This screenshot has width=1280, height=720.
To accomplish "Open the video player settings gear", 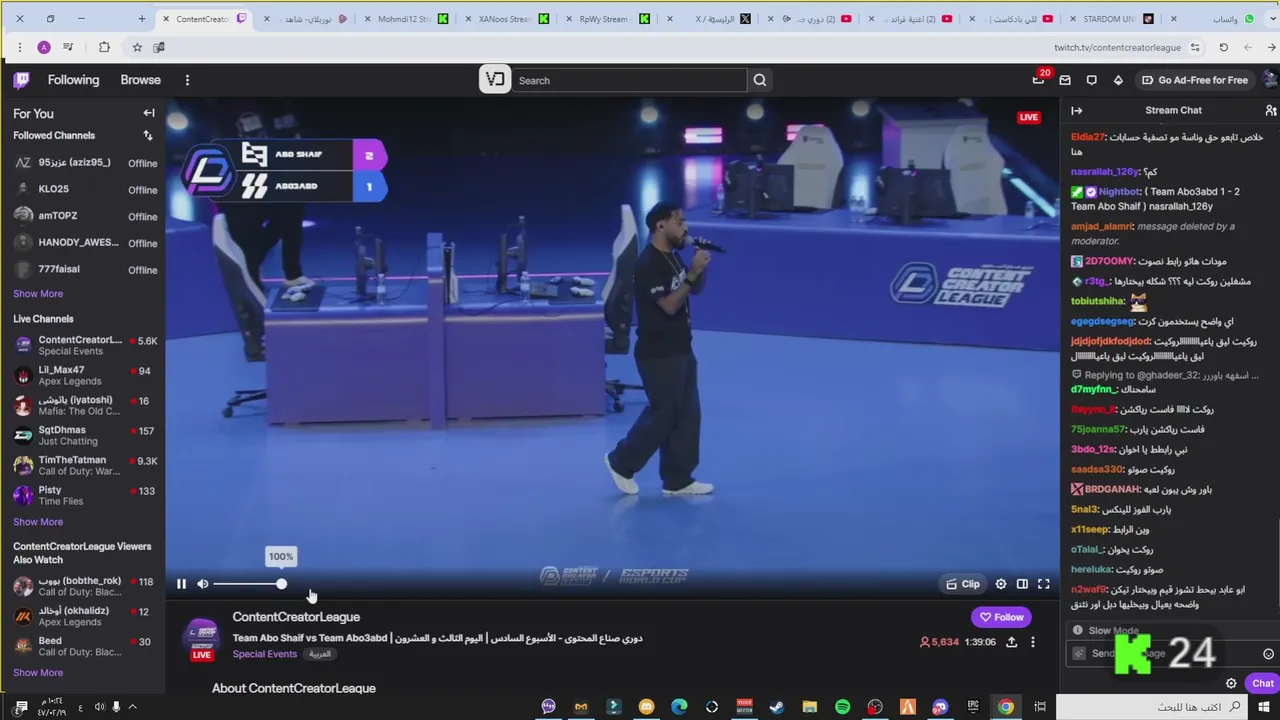I will click(1000, 584).
